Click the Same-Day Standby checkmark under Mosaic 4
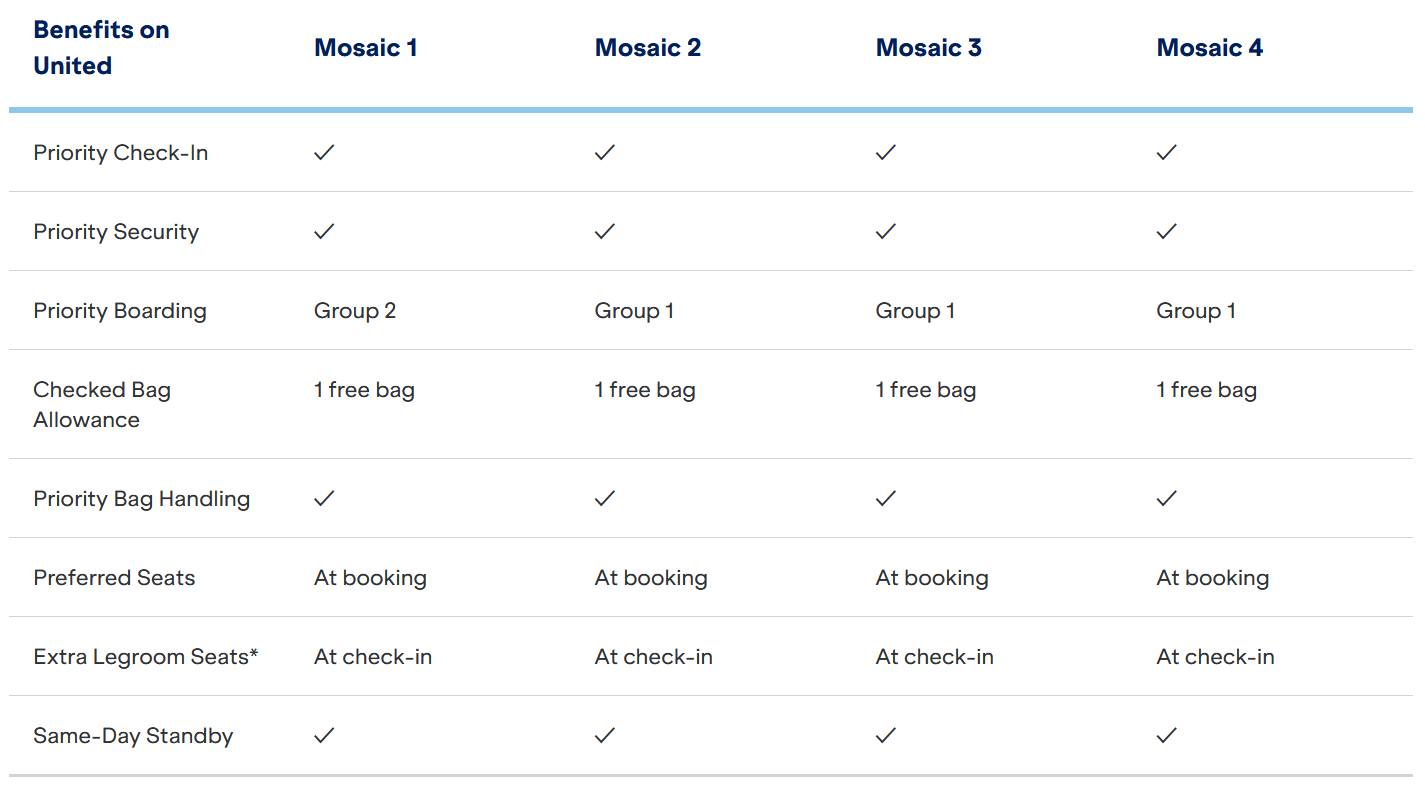Image resolution: width=1425 pixels, height=789 pixels. coord(1167,735)
